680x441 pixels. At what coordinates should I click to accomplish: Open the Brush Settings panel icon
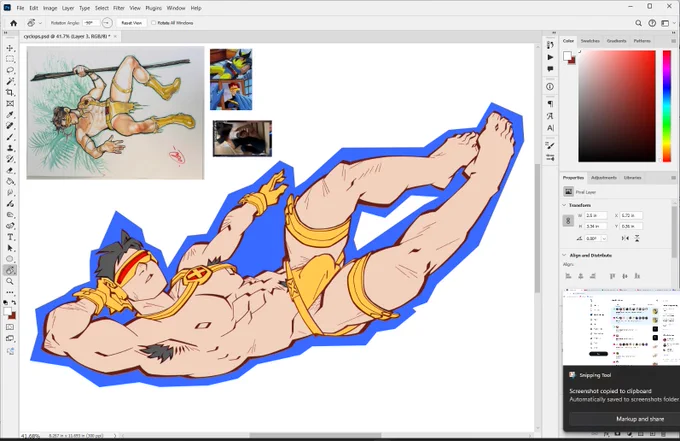click(x=550, y=145)
